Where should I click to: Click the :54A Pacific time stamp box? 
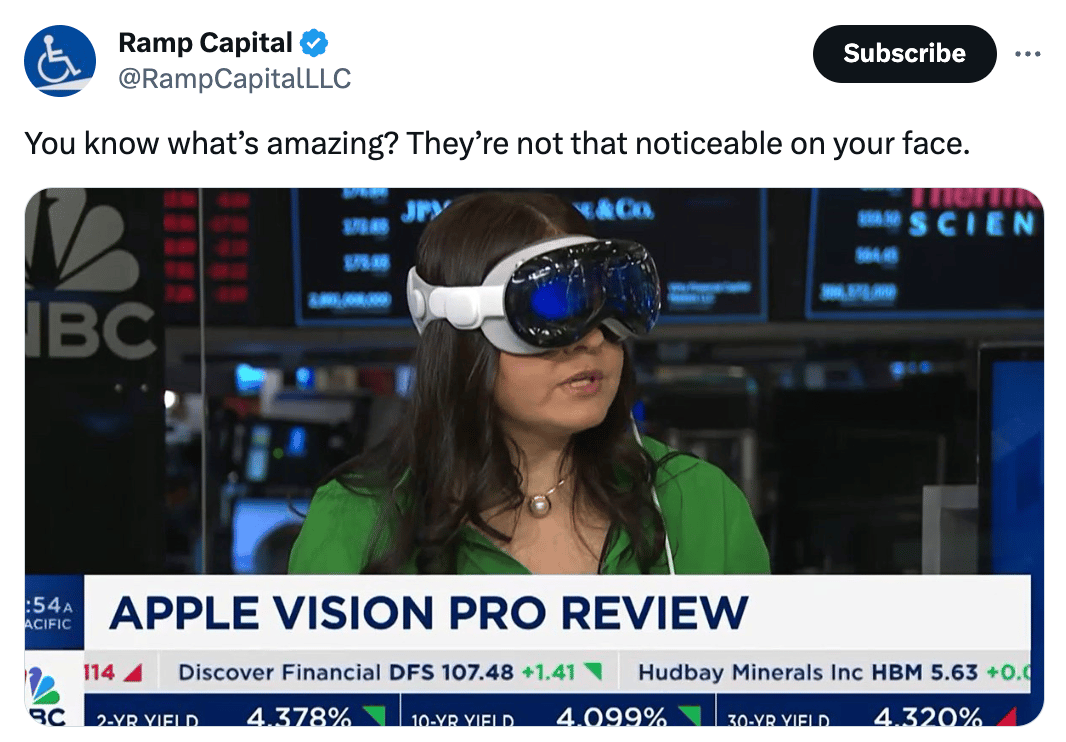(x=54, y=613)
